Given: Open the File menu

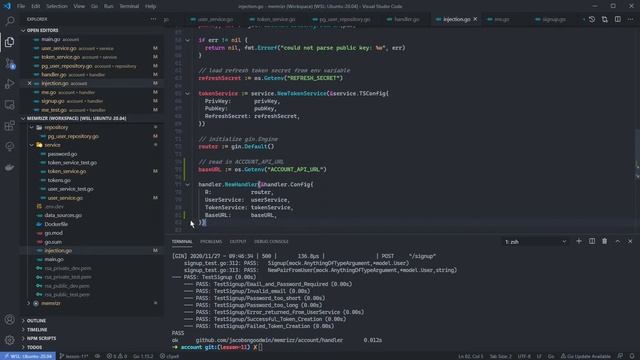Looking at the screenshot, I should click(21, 6).
